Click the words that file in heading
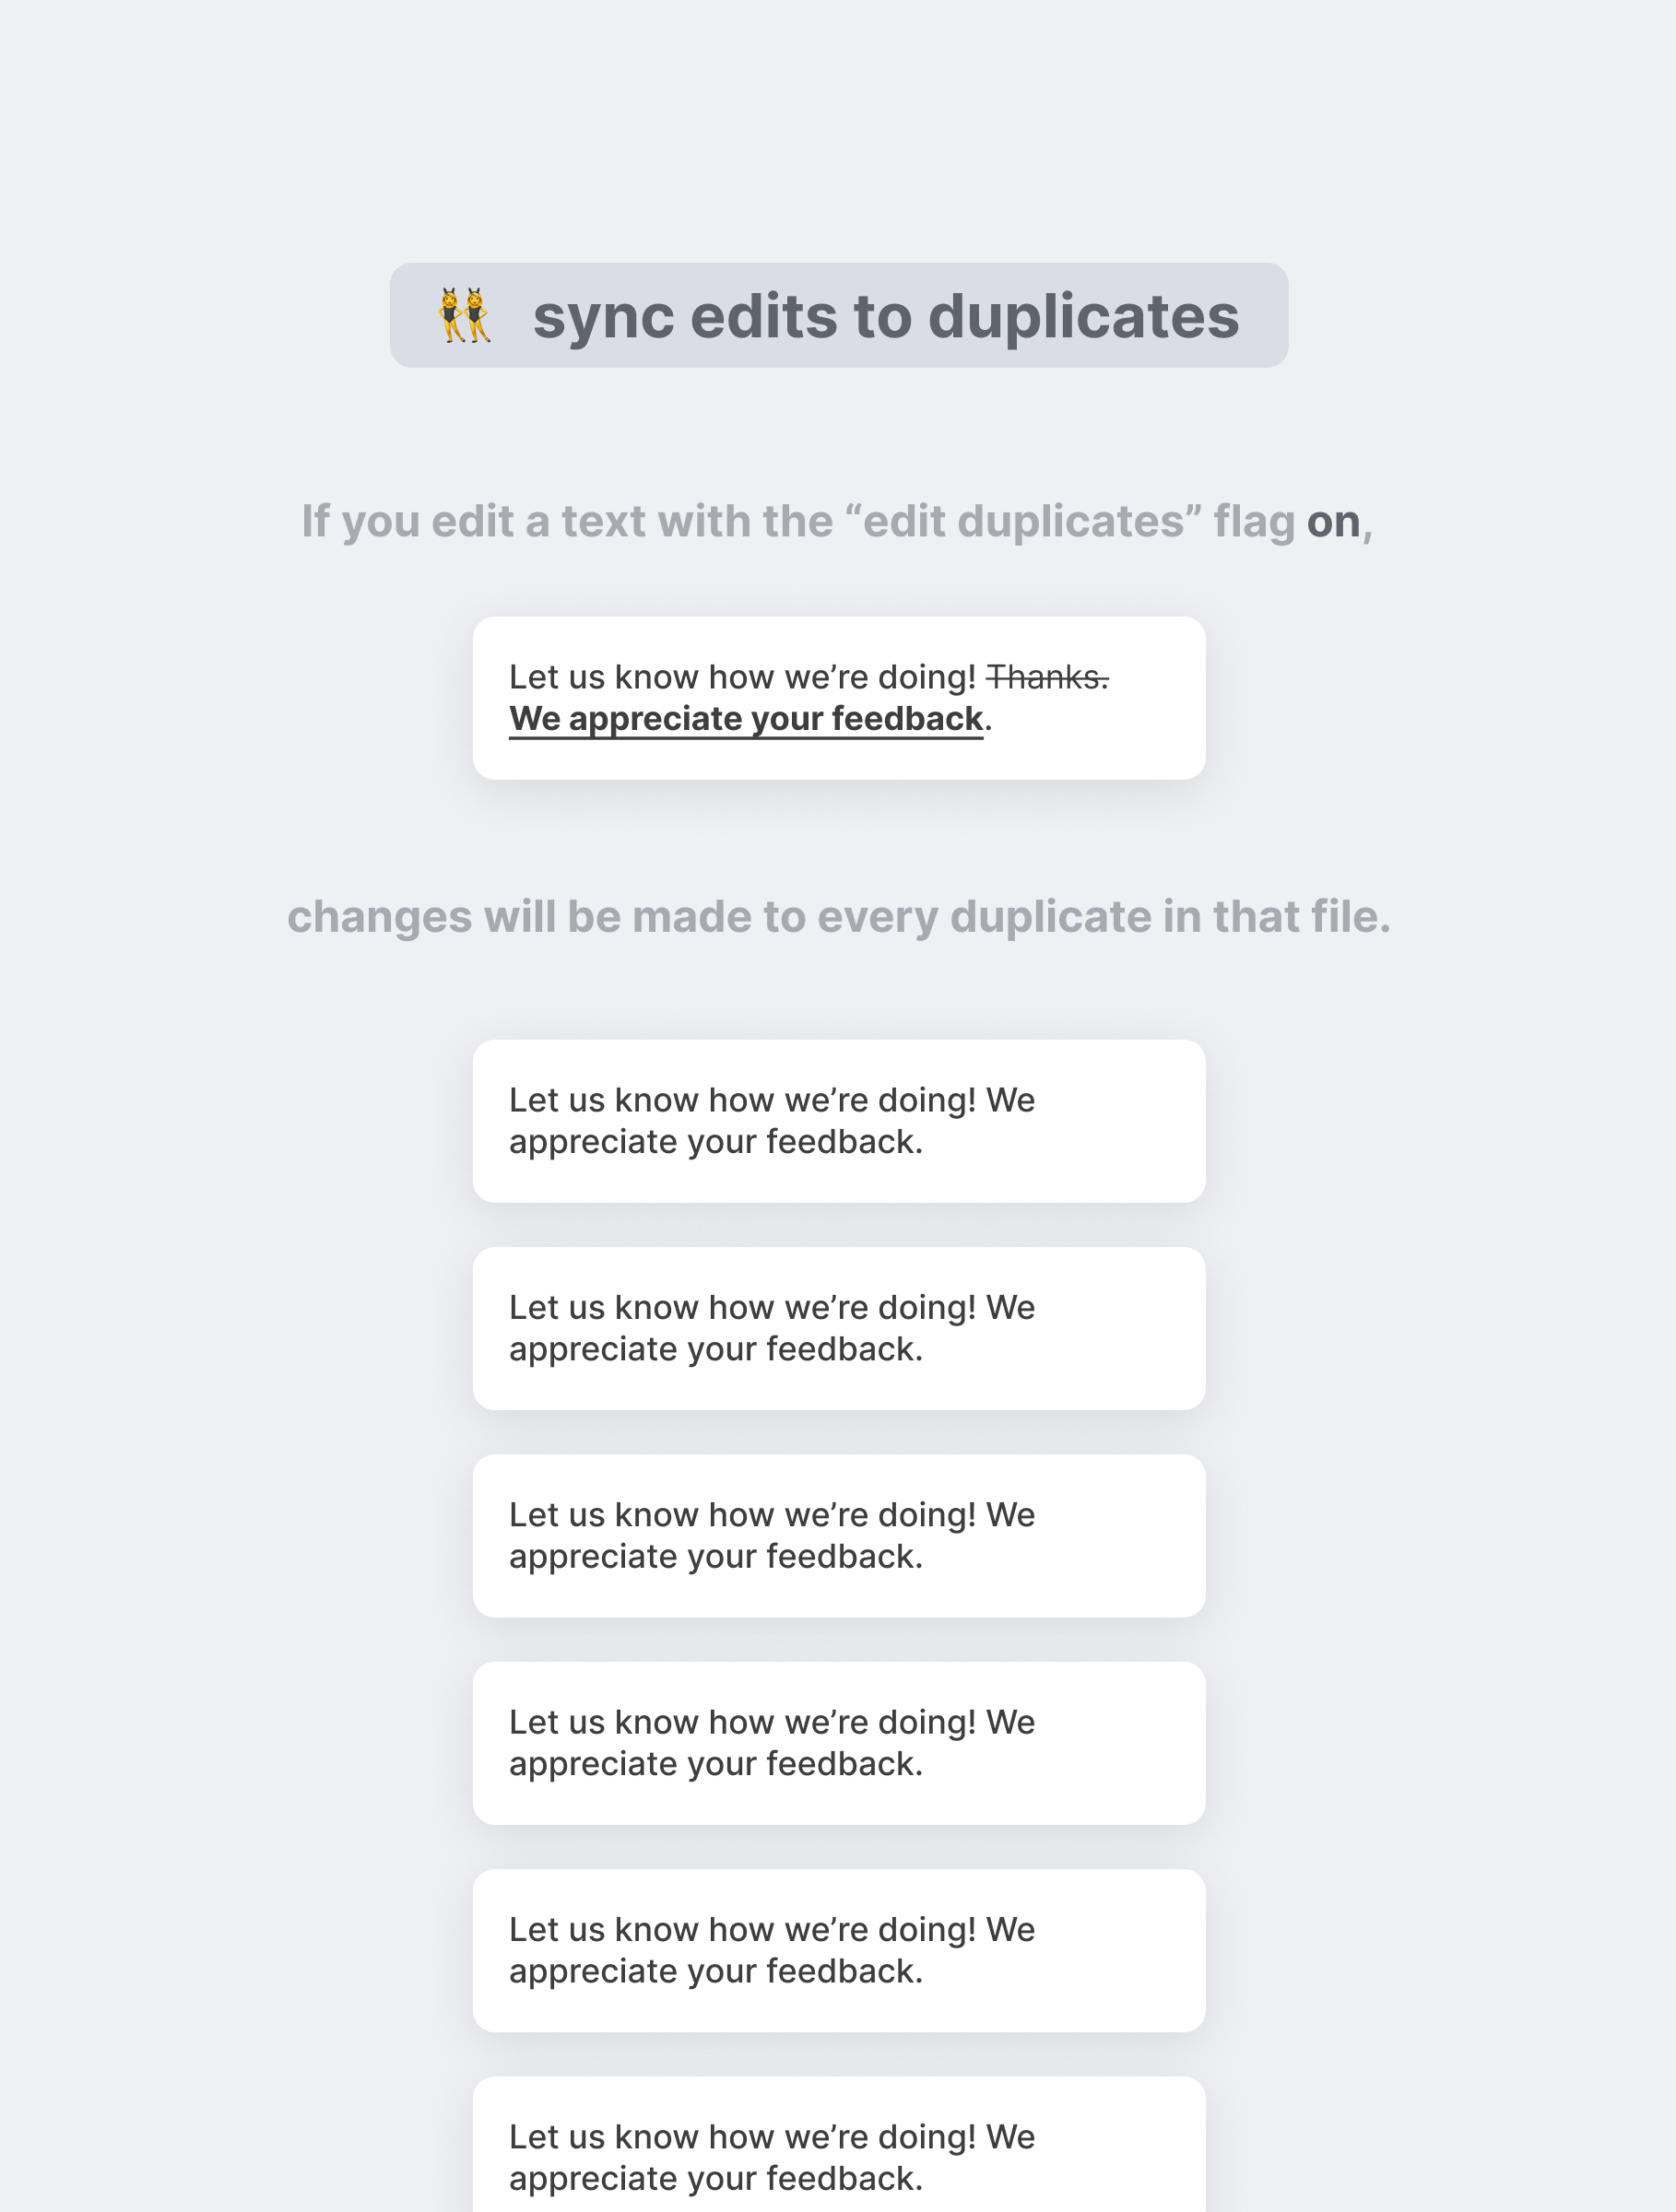Viewport: 1676px width, 2212px height. [x=1301, y=916]
